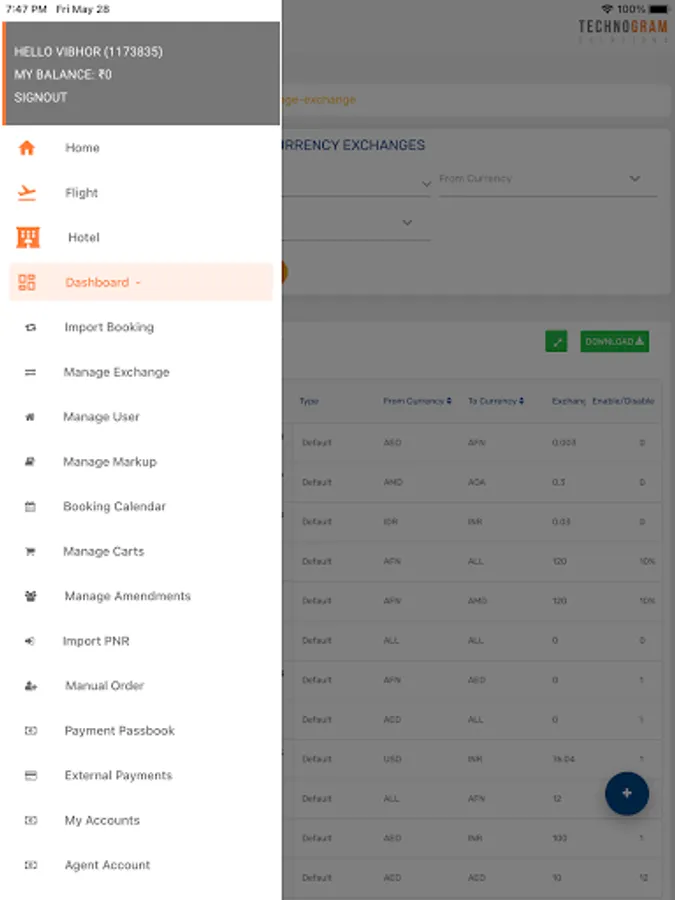Click the Agent Account icon

[x=30, y=865]
